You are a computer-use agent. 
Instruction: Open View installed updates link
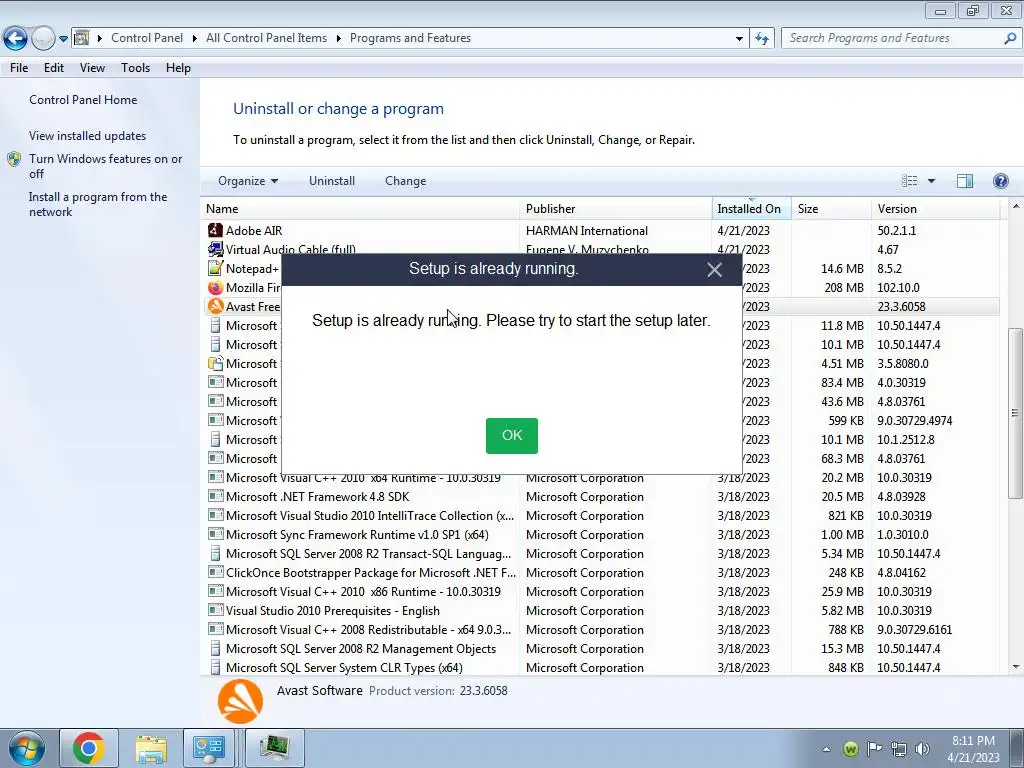tap(88, 136)
